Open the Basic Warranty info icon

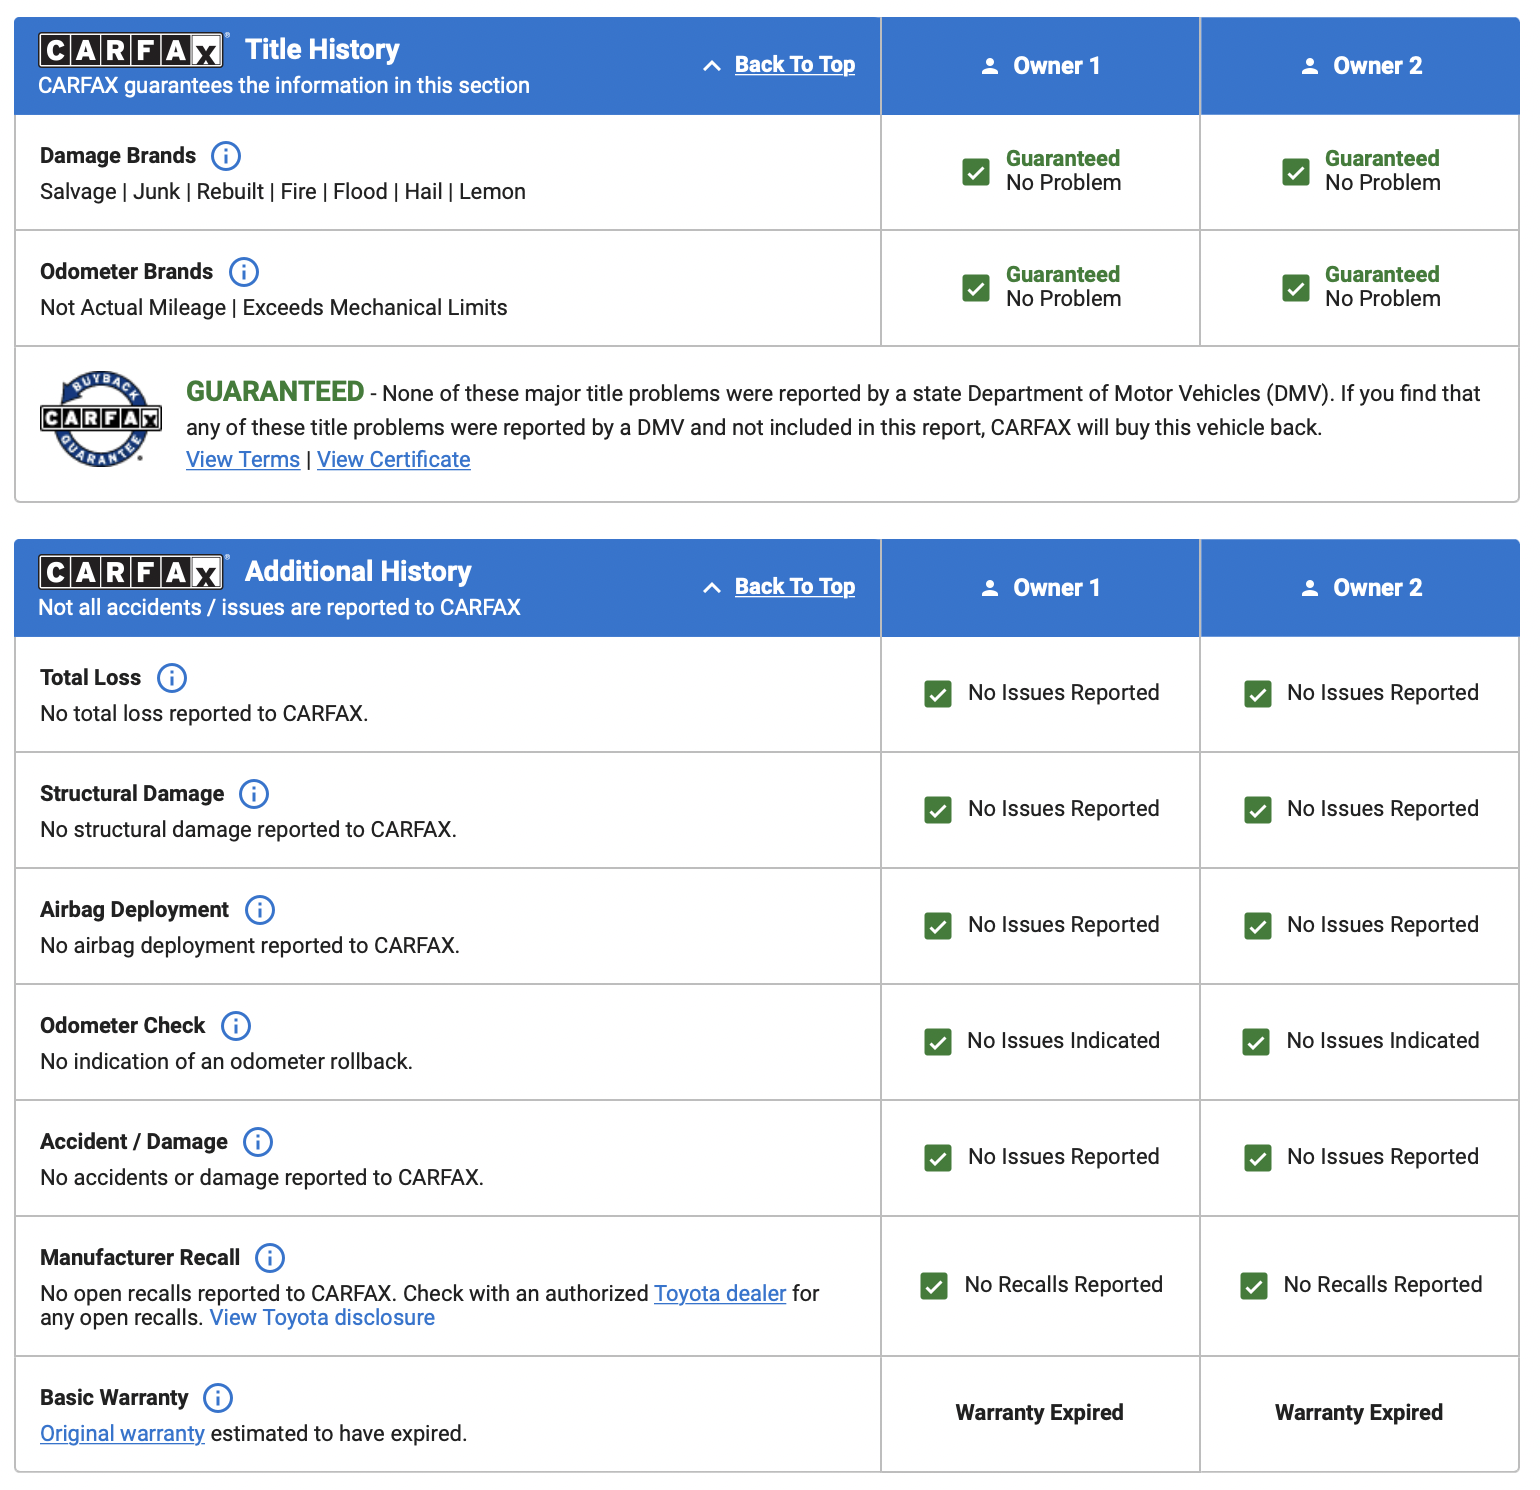(x=218, y=1398)
